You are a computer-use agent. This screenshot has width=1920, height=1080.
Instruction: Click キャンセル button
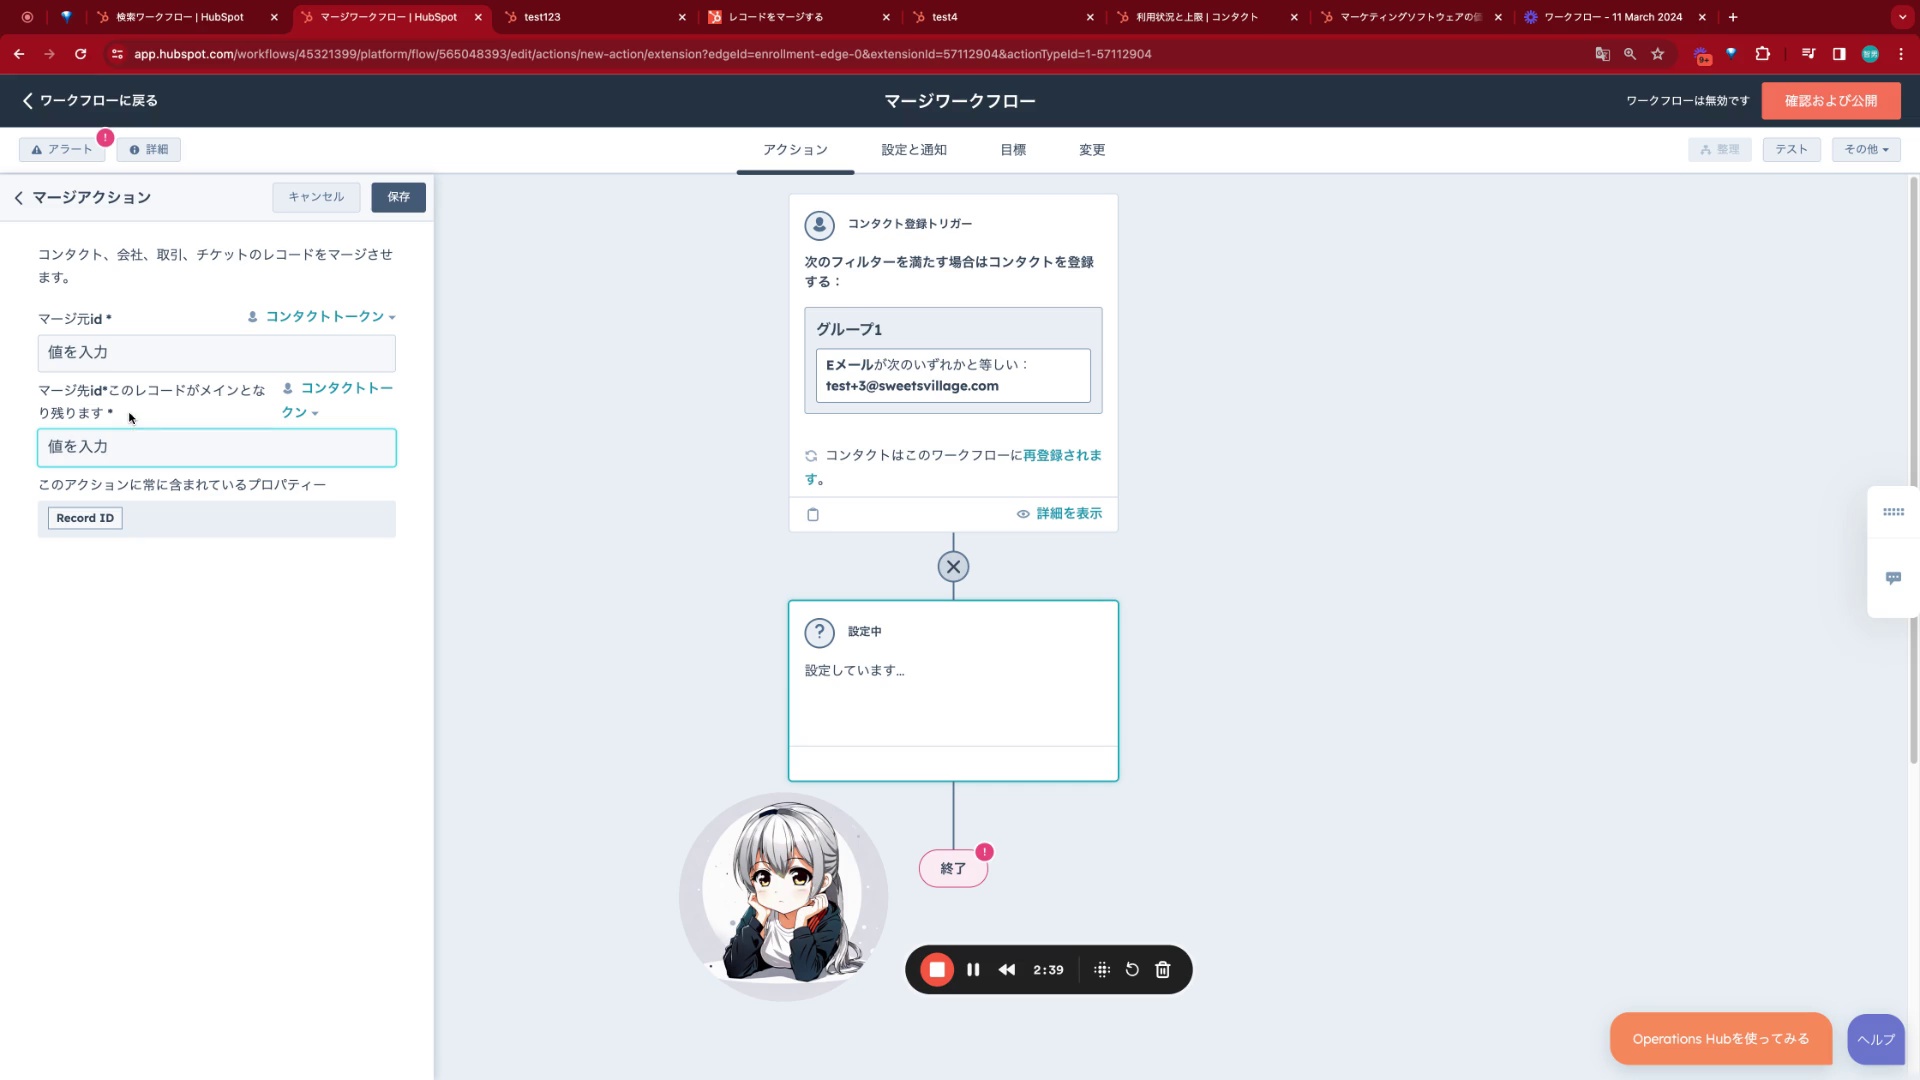(x=316, y=197)
